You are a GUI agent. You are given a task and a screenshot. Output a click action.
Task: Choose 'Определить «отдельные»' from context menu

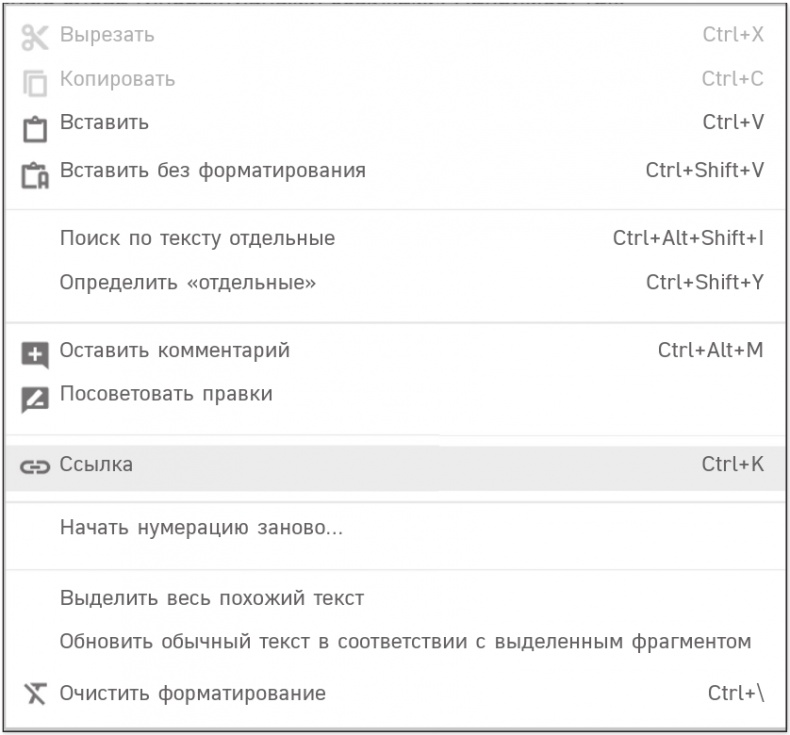[188, 283]
